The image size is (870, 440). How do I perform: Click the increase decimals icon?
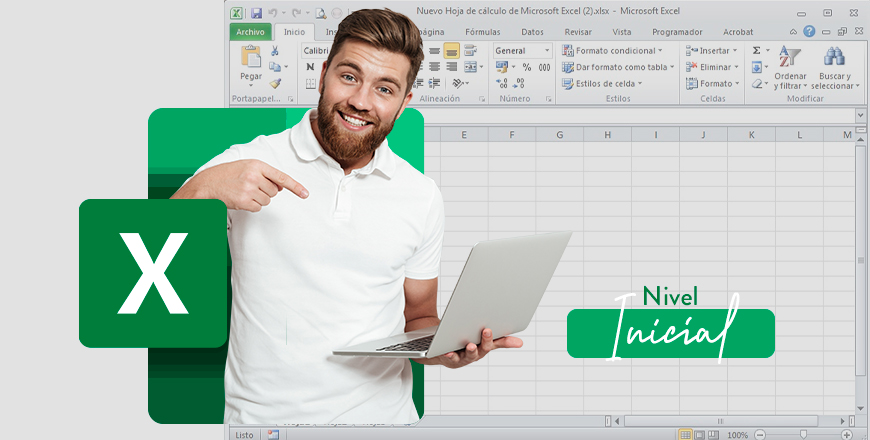pyautogui.click(x=502, y=83)
